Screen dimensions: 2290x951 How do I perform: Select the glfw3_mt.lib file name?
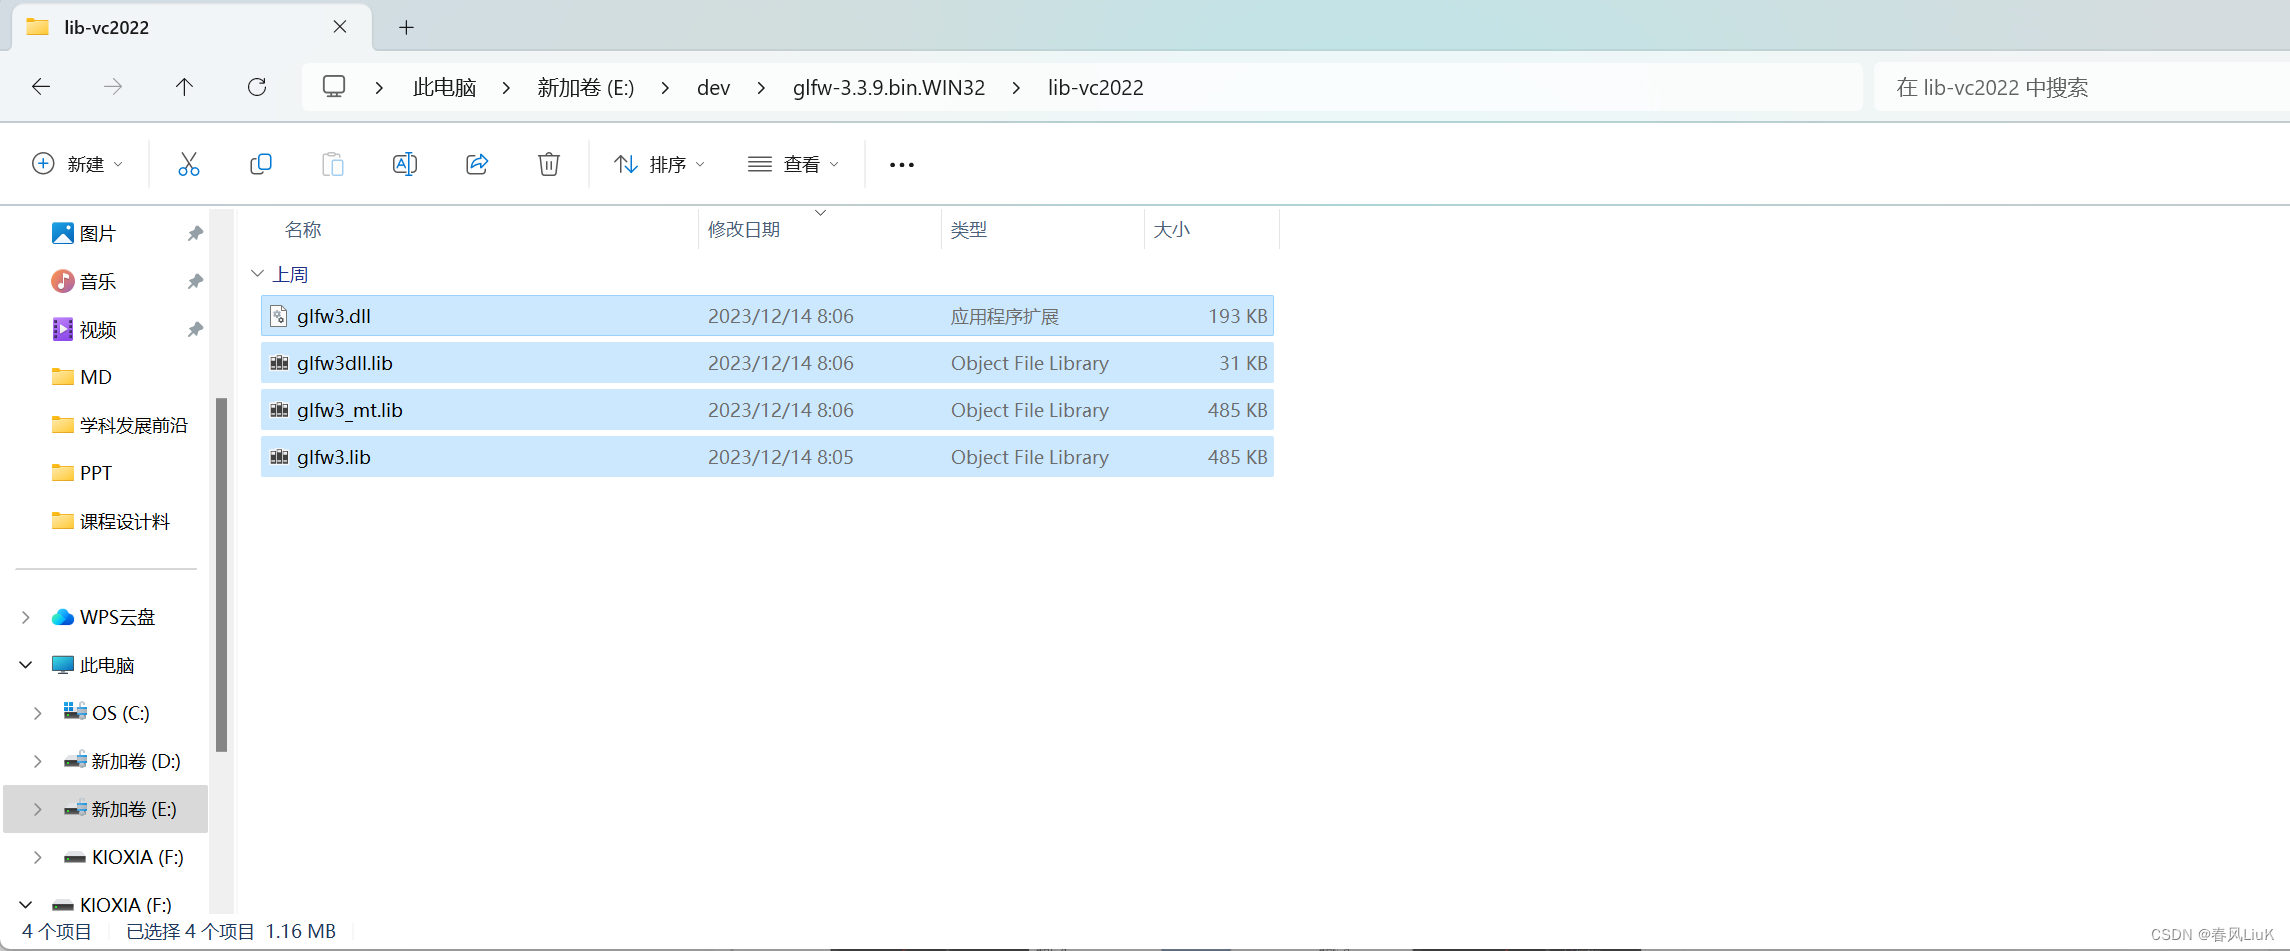(350, 410)
